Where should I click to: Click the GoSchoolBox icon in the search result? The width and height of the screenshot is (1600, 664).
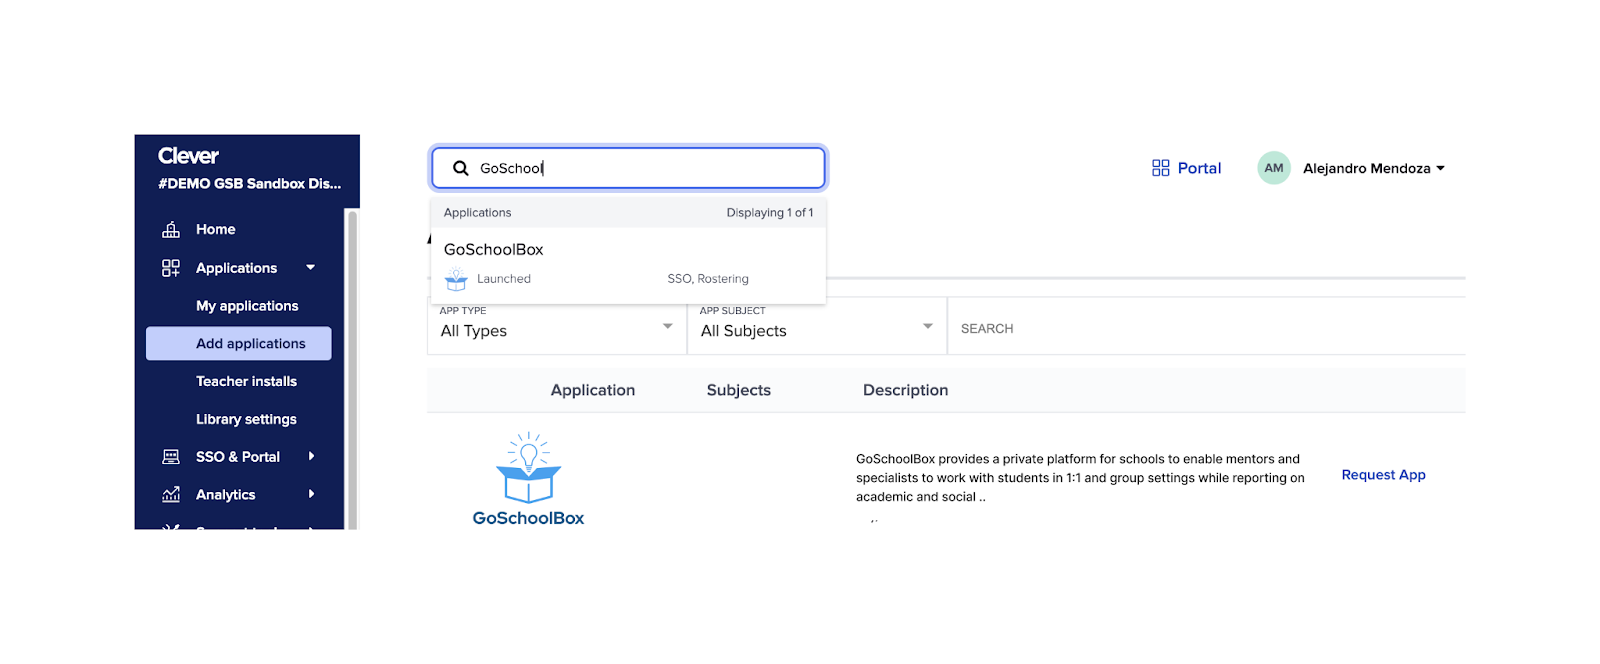point(456,280)
